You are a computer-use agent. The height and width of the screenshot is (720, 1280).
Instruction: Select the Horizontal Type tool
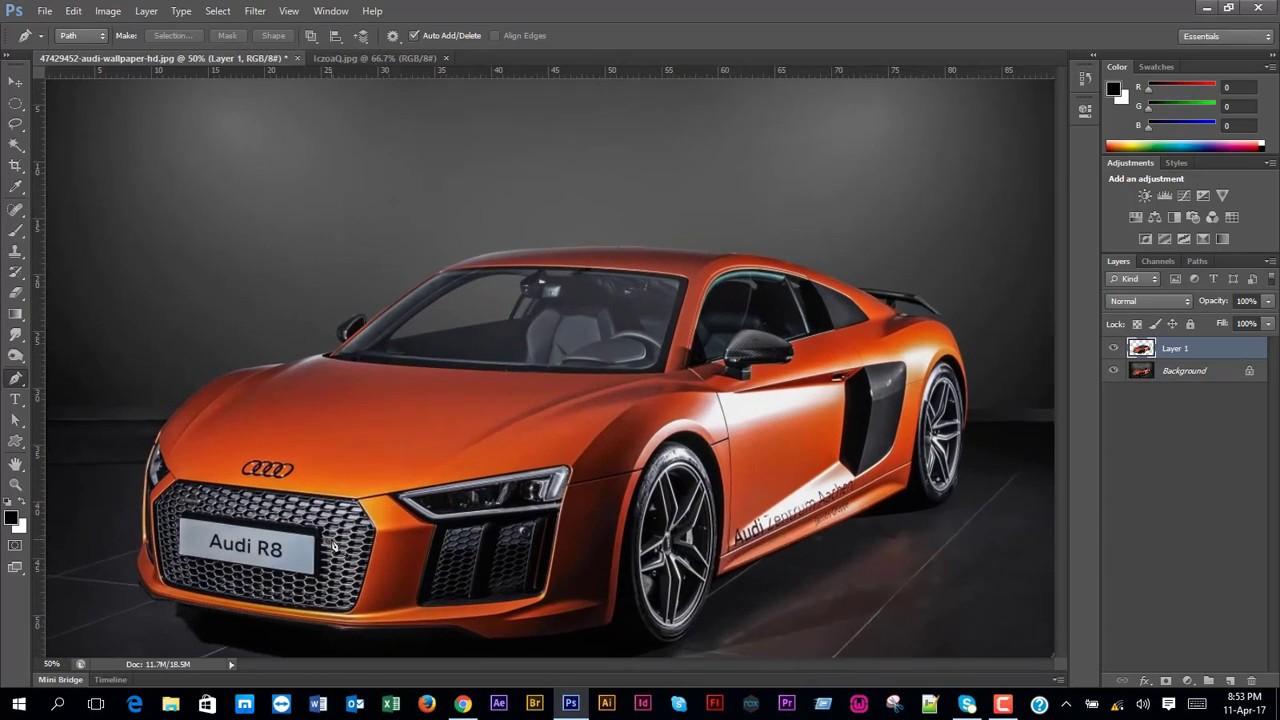click(x=15, y=398)
